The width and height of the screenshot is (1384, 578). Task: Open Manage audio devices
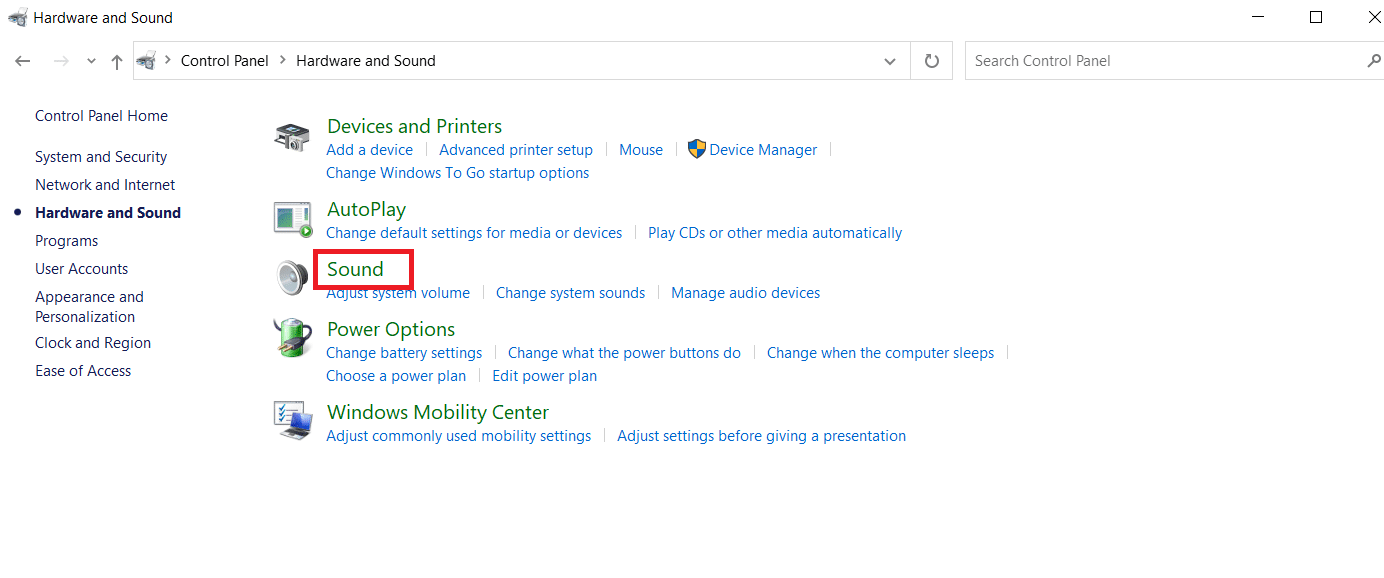(745, 293)
